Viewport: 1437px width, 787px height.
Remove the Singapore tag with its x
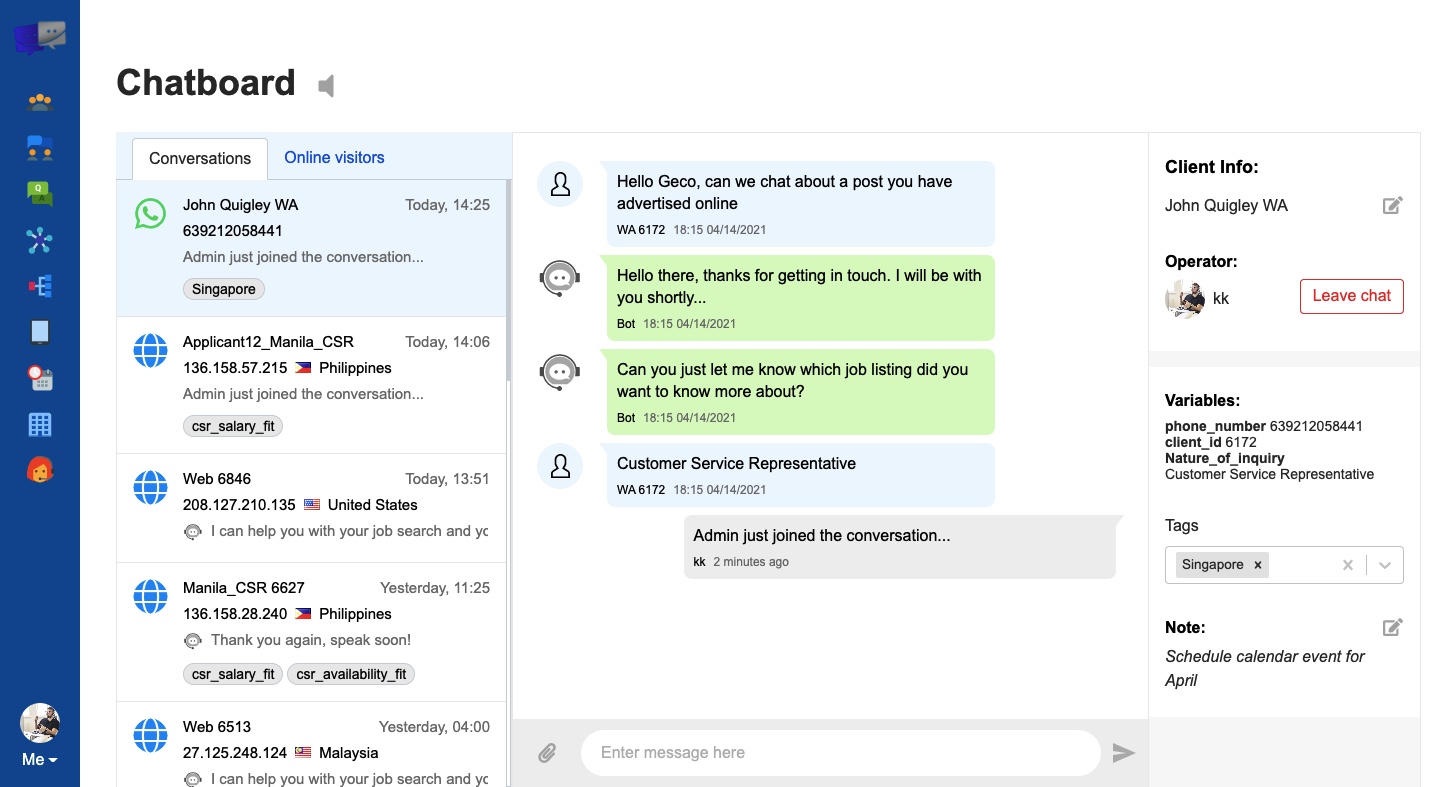click(x=1258, y=565)
